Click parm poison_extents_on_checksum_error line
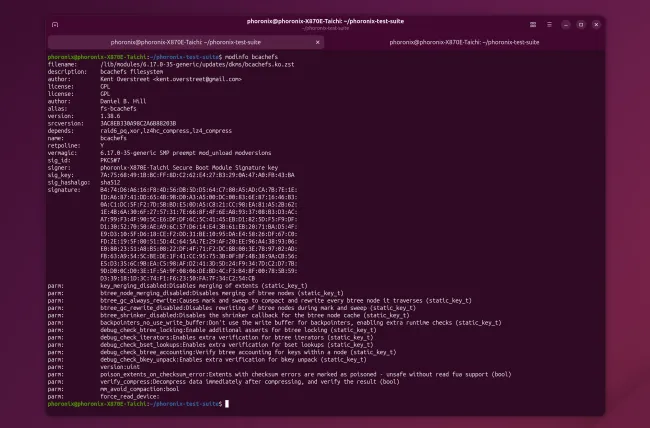The height and width of the screenshot is (428, 650). coord(306,374)
